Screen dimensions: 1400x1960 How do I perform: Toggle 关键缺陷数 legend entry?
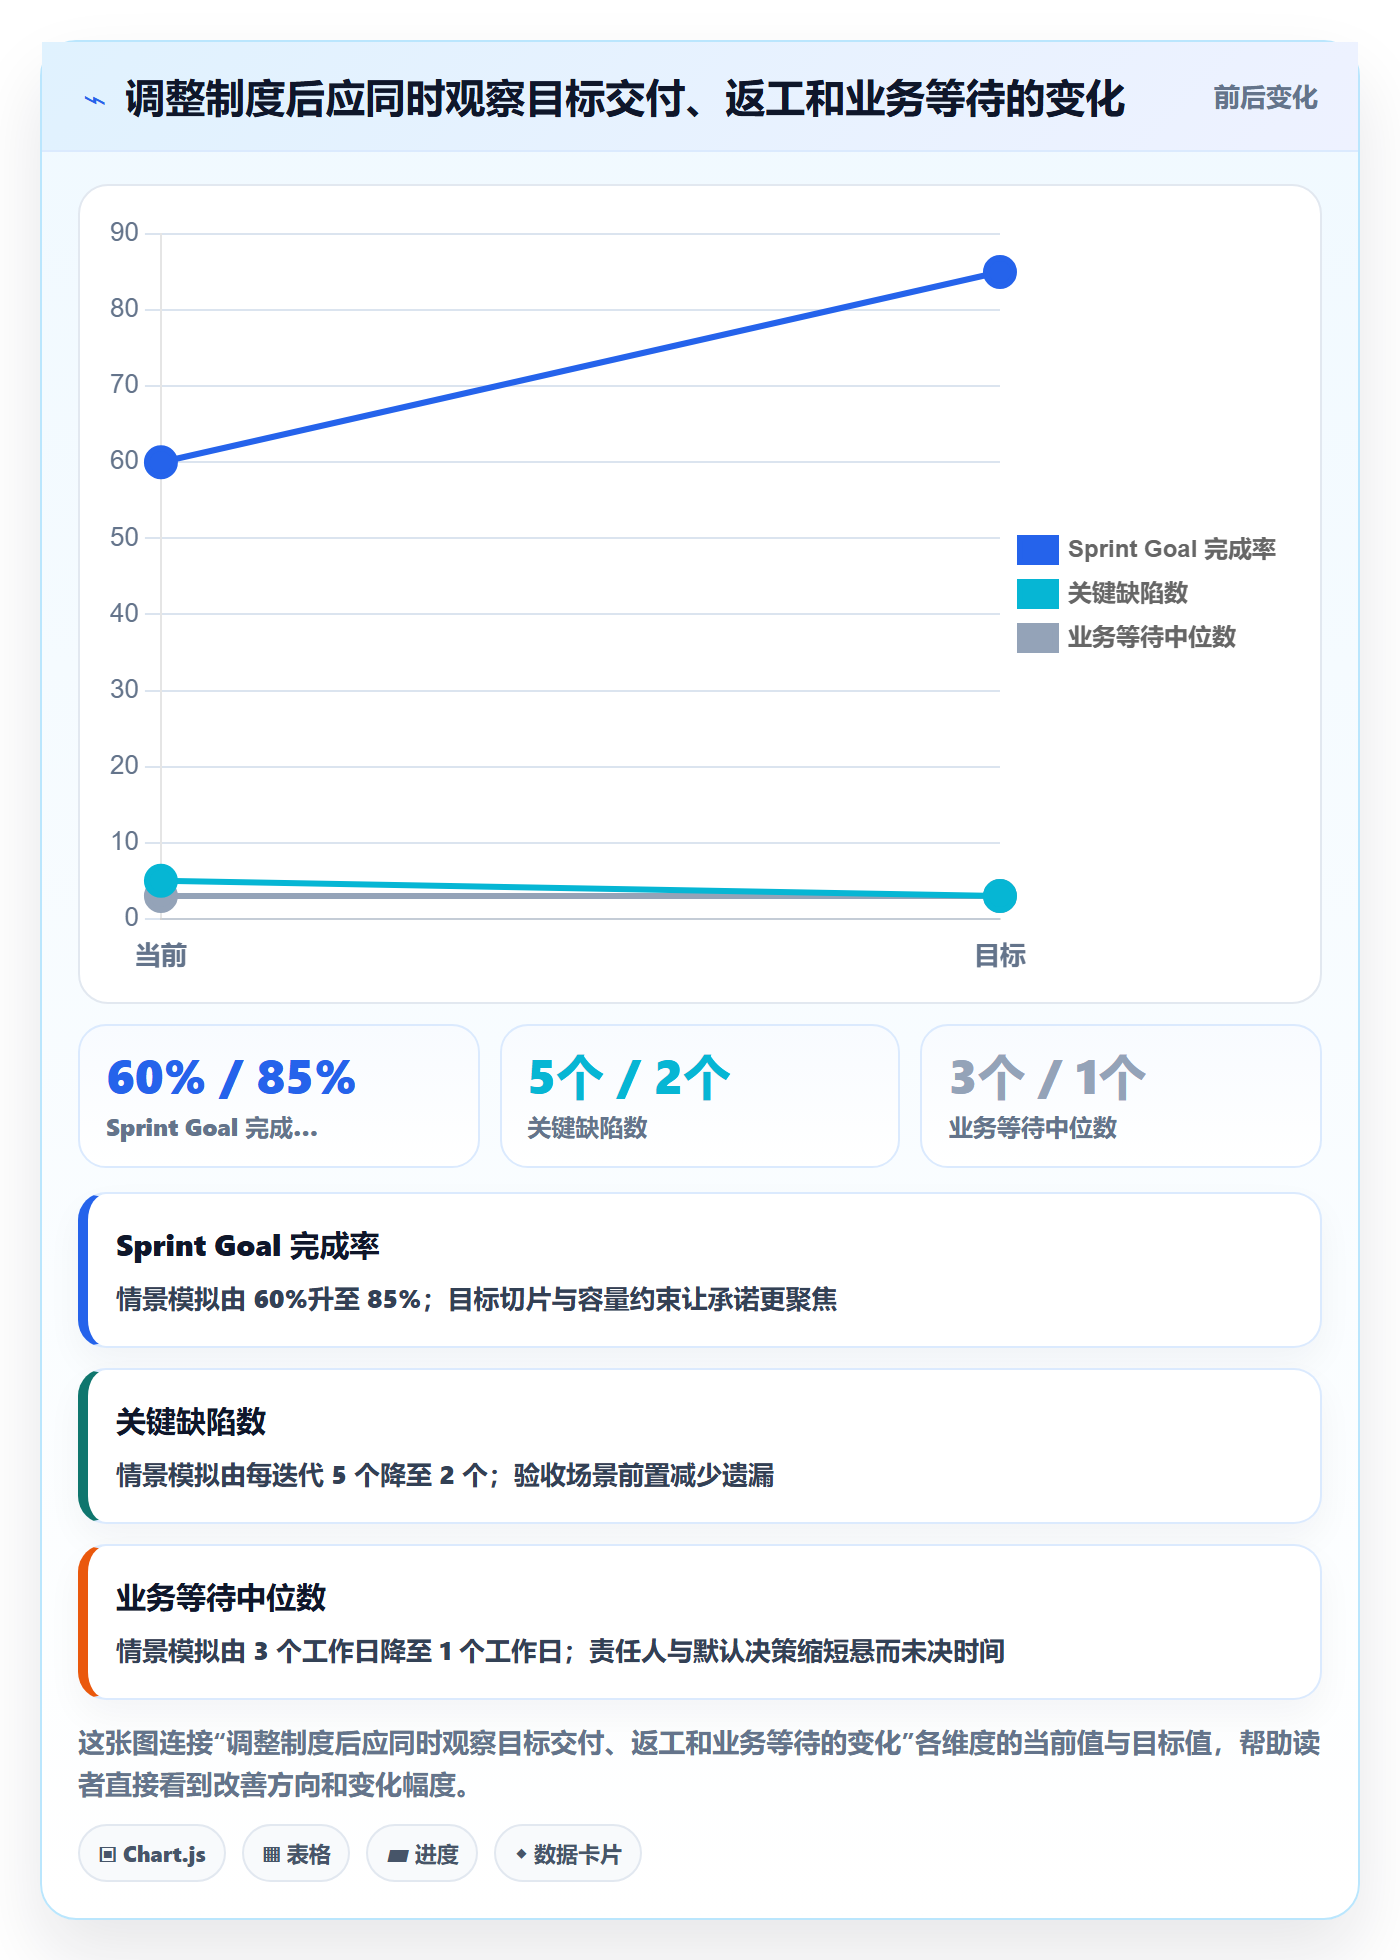[1102, 593]
